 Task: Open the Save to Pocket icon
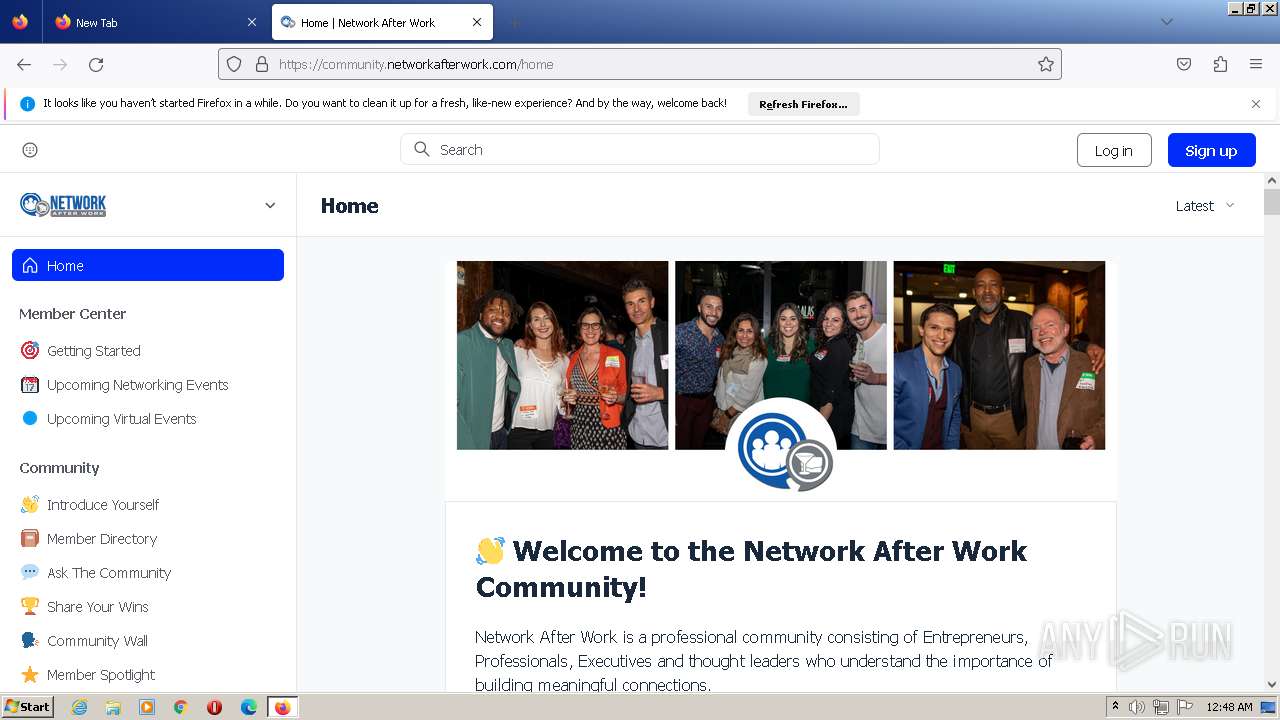click(1184, 64)
